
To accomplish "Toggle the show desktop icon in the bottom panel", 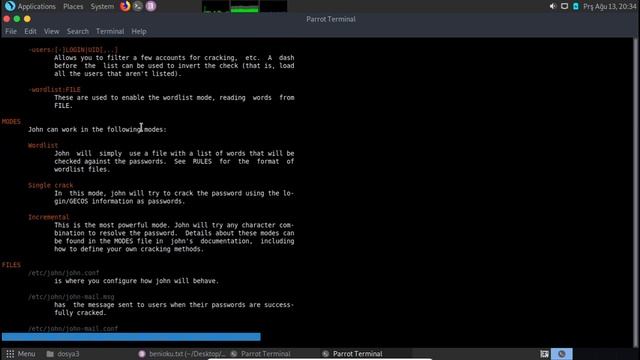I will point(544,354).
